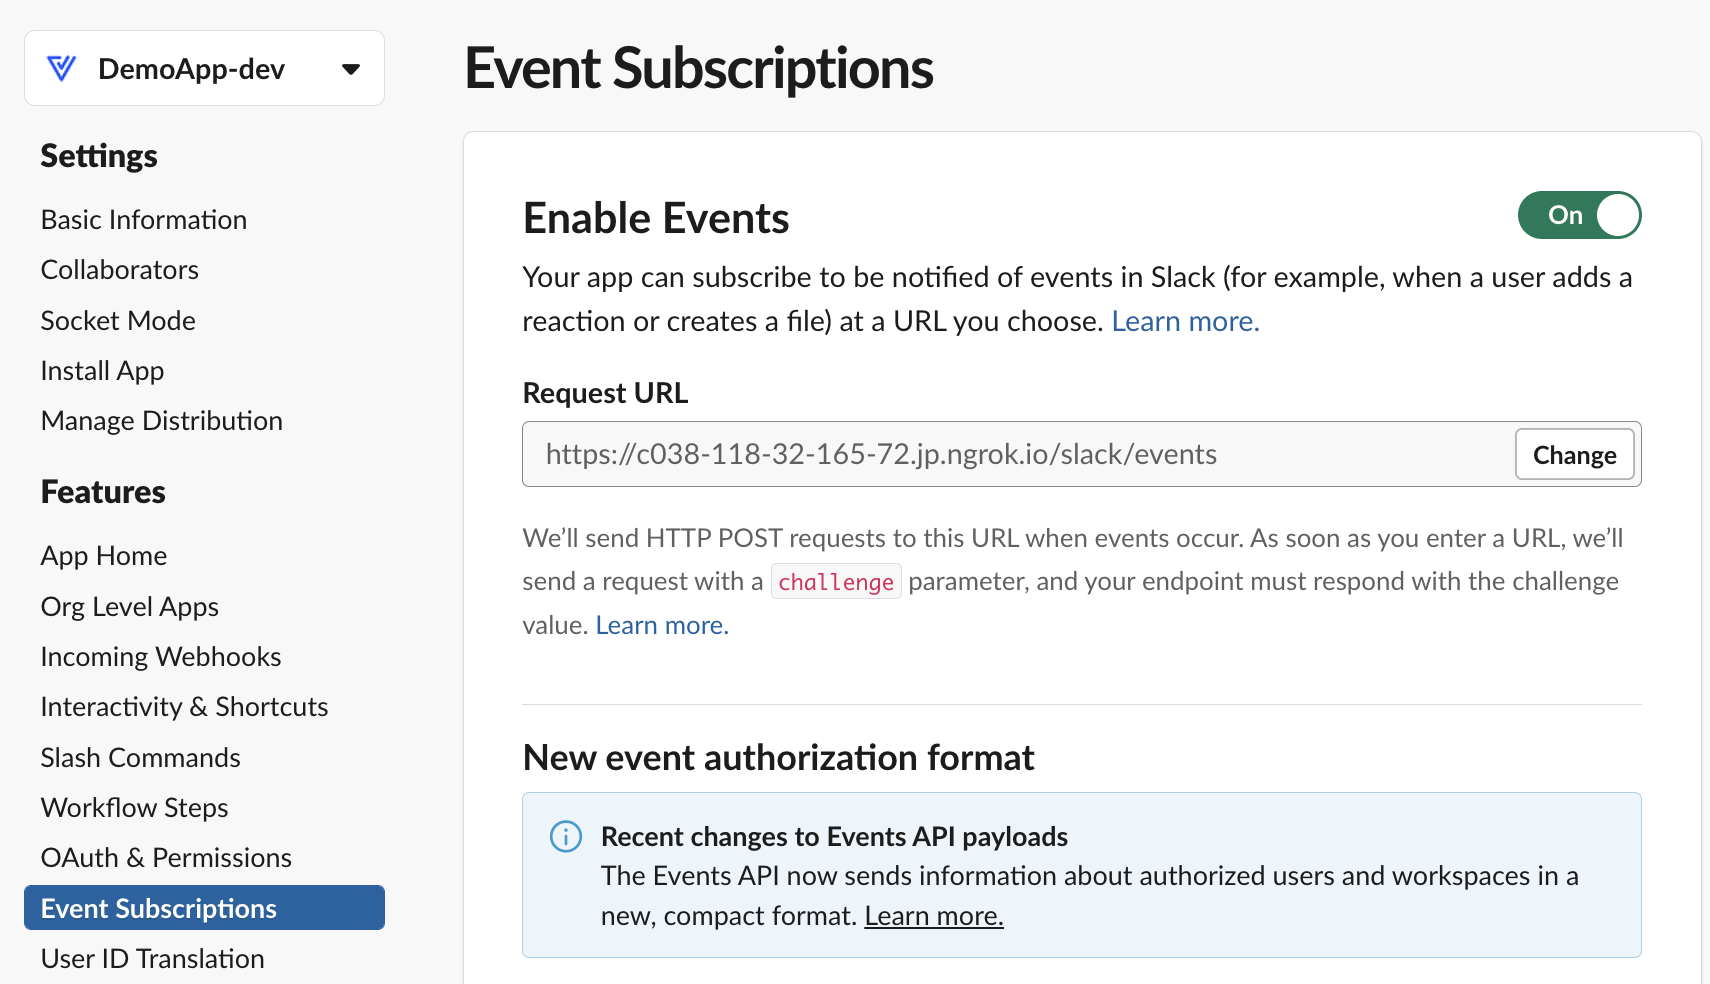Open the DemoApp-dev app selector dropdown arrow

[x=350, y=69]
